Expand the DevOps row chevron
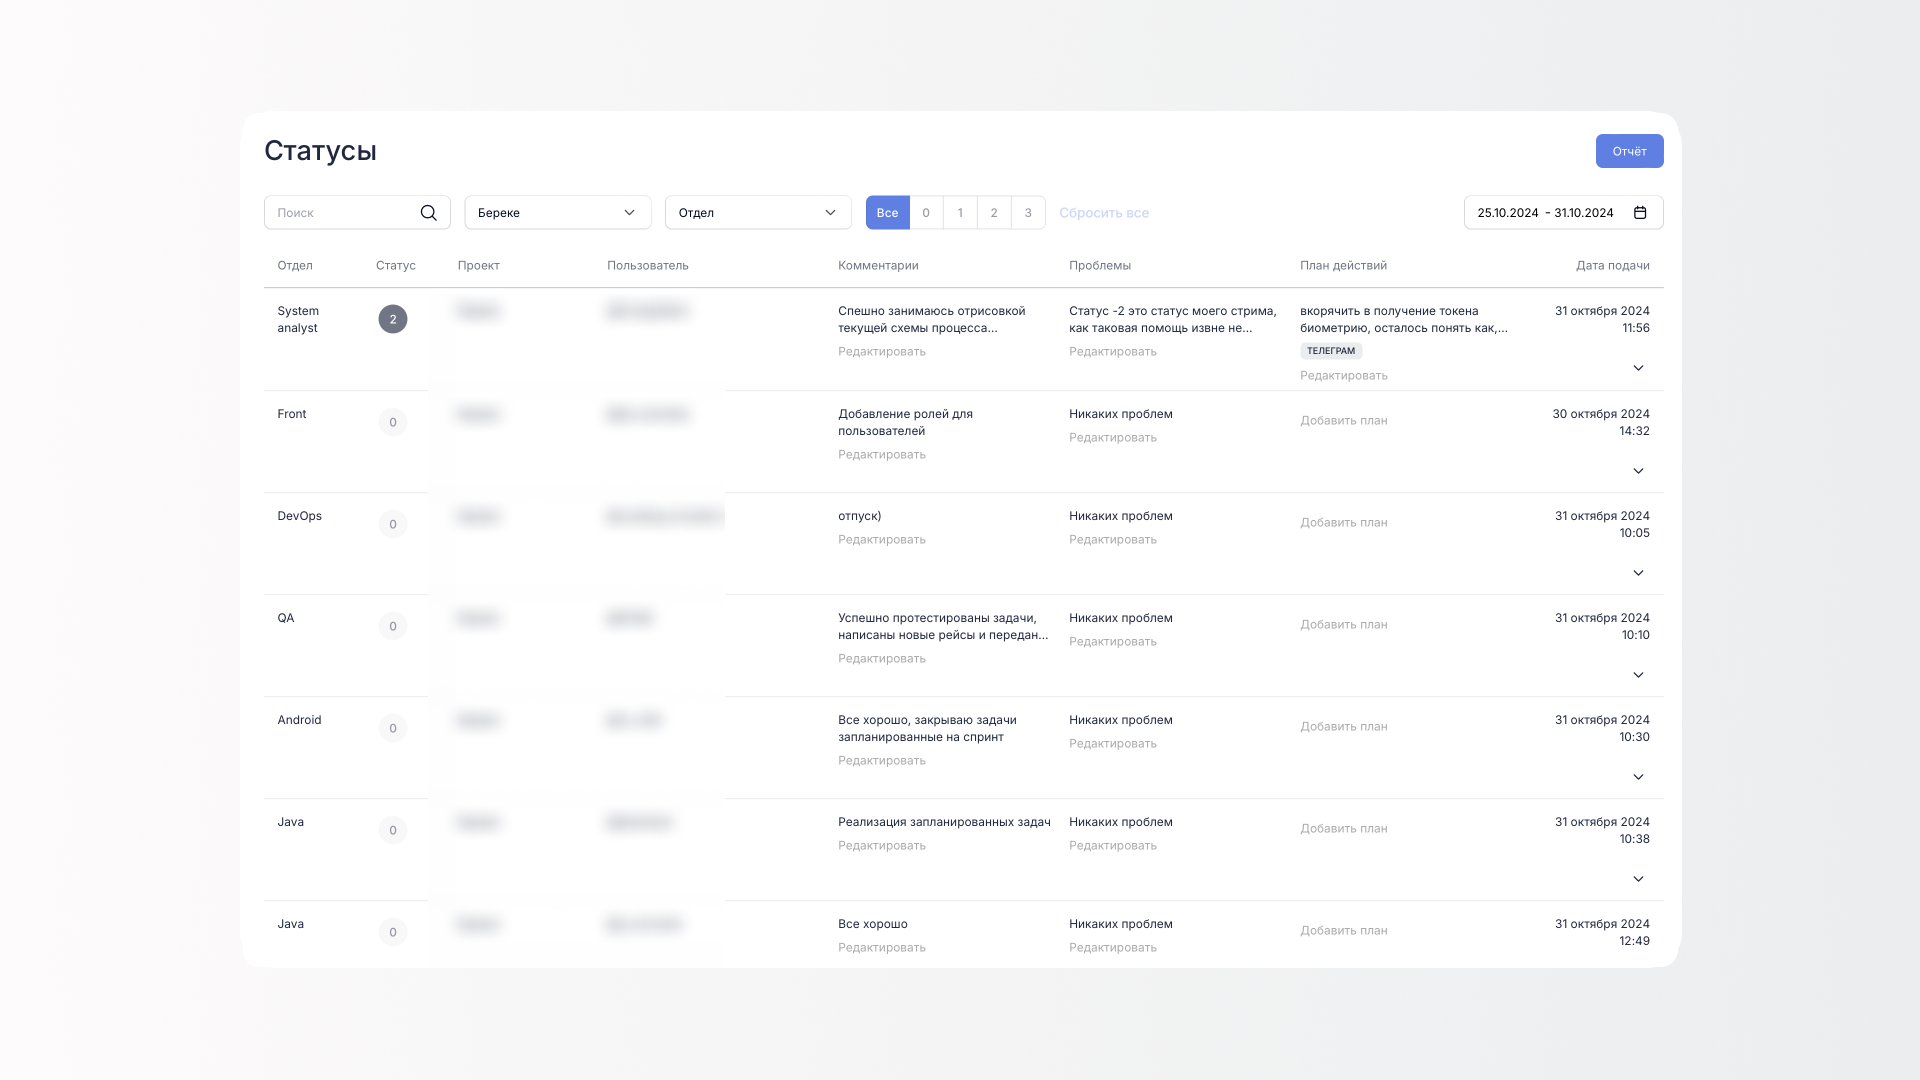Image resolution: width=1920 pixels, height=1080 pixels. (1638, 573)
